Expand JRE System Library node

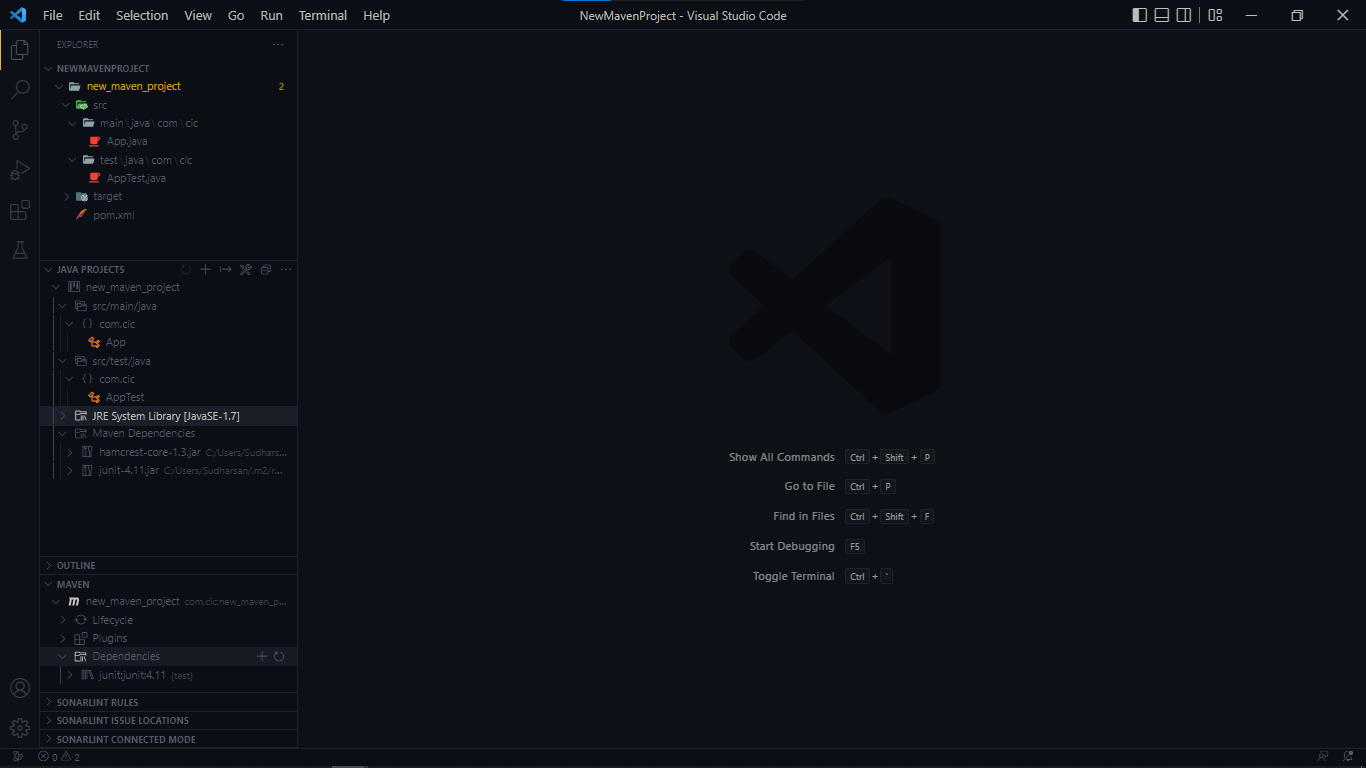tap(64, 416)
